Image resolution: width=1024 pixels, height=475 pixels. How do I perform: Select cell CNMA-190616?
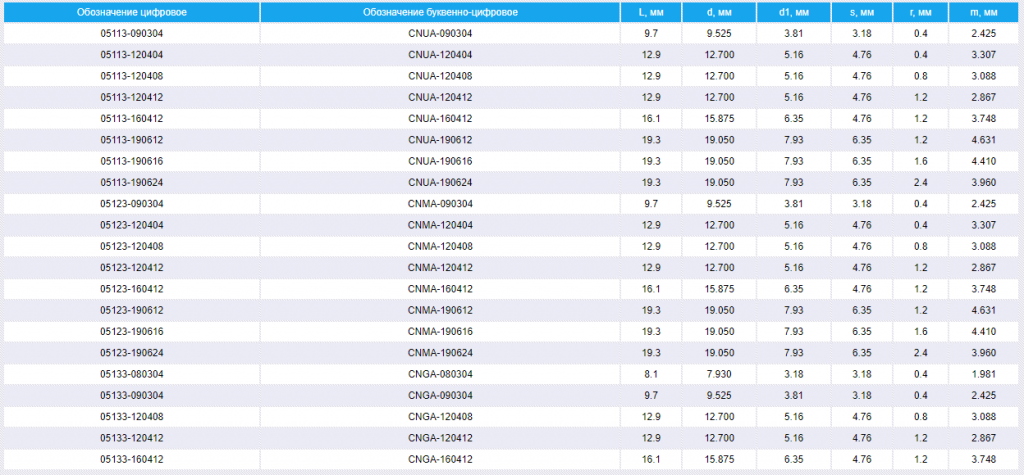pyautogui.click(x=440, y=331)
